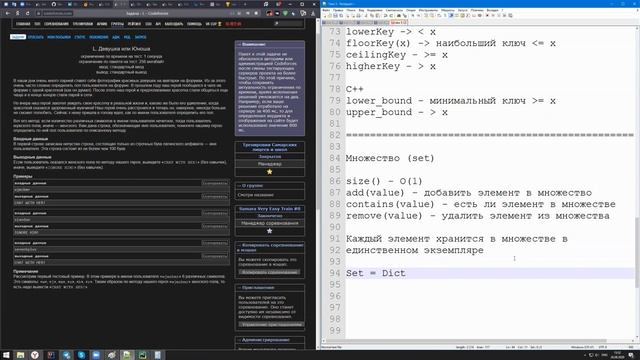Viewport: 640px width, 360px height.
Task: Open Мои посылки tab on Codeforces
Action: point(59,37)
